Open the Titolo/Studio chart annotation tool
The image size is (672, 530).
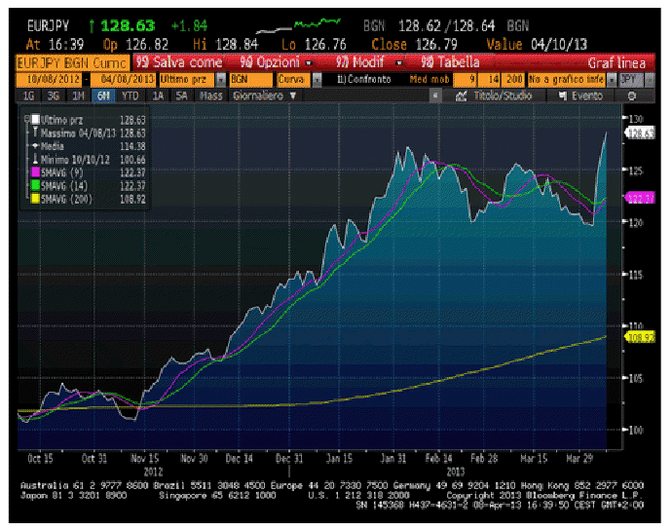click(496, 96)
